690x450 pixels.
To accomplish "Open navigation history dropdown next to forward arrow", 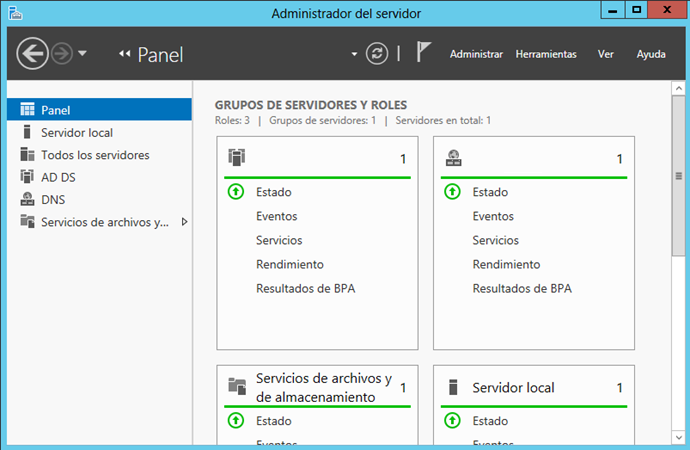I will point(82,54).
